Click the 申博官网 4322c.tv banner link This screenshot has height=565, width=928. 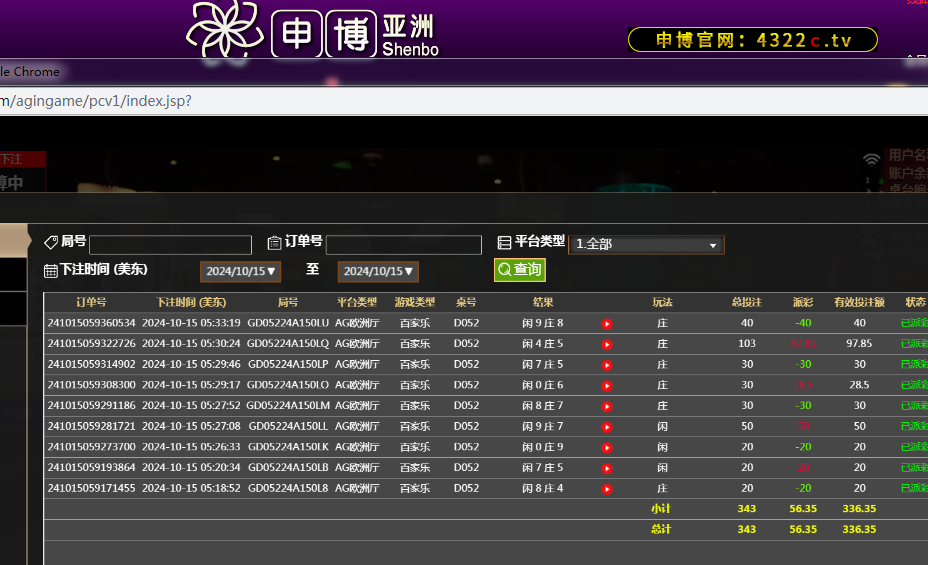(x=752, y=40)
